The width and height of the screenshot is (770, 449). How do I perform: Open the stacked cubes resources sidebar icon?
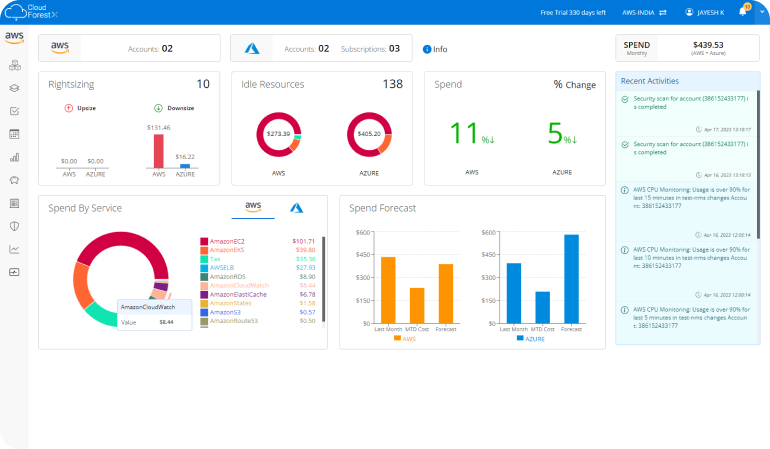15,65
